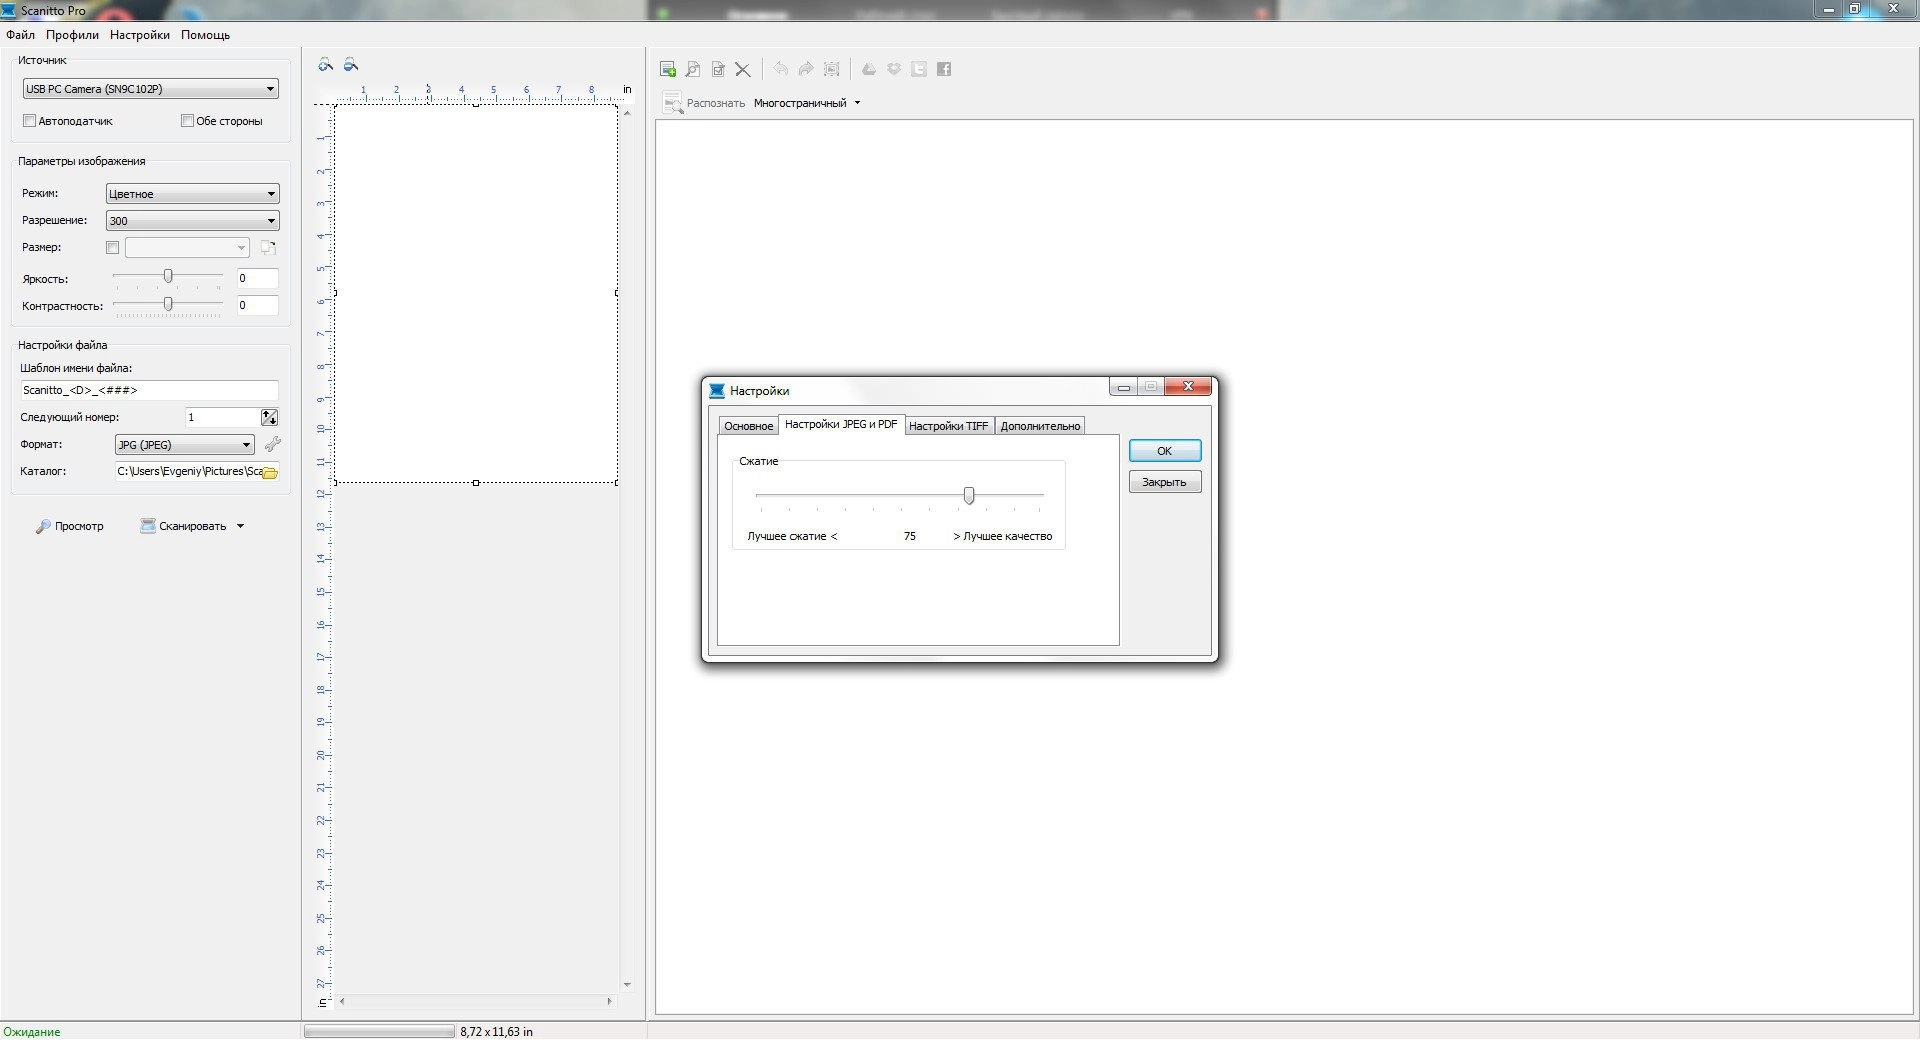Open the Разрешение resolution dropdown

tap(192, 221)
